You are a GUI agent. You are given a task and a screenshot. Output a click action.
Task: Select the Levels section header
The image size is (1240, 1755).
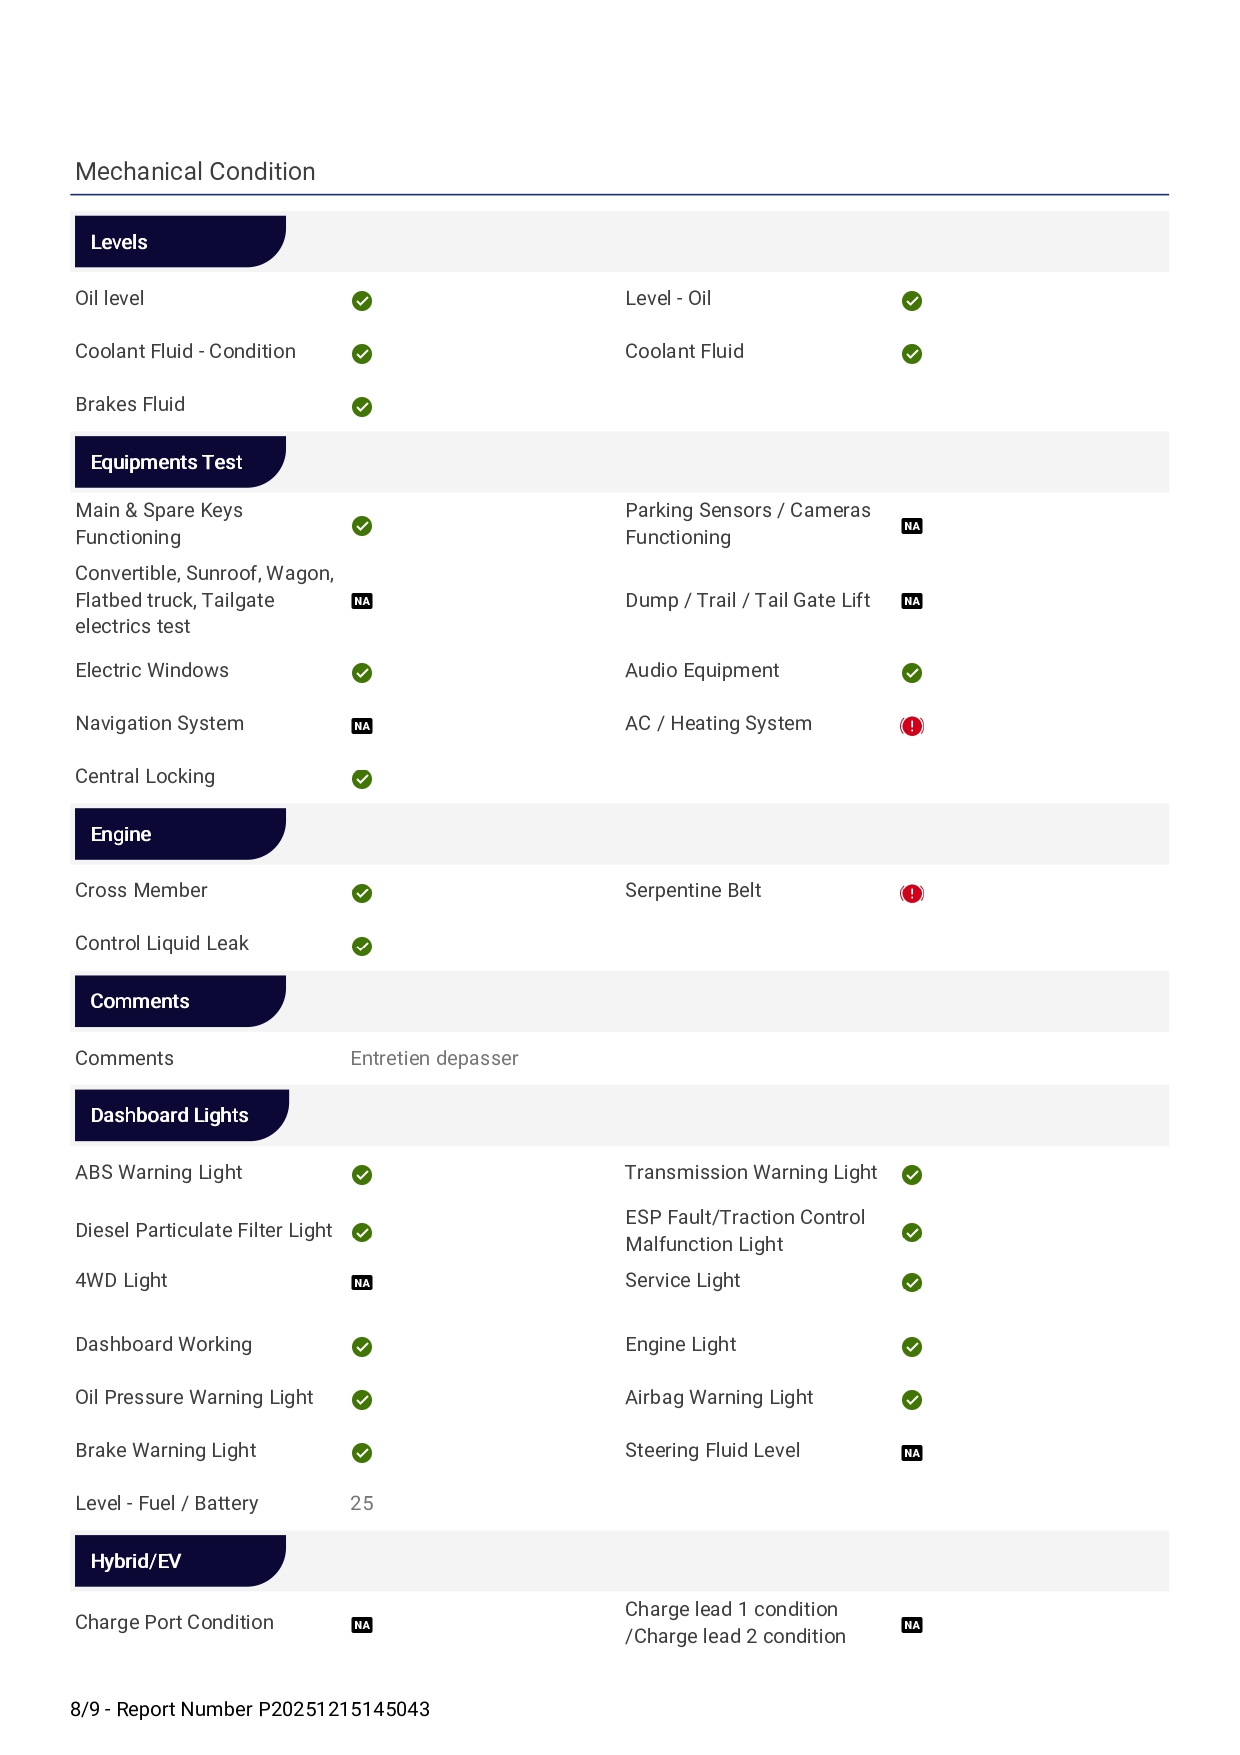pyautogui.click(x=179, y=242)
